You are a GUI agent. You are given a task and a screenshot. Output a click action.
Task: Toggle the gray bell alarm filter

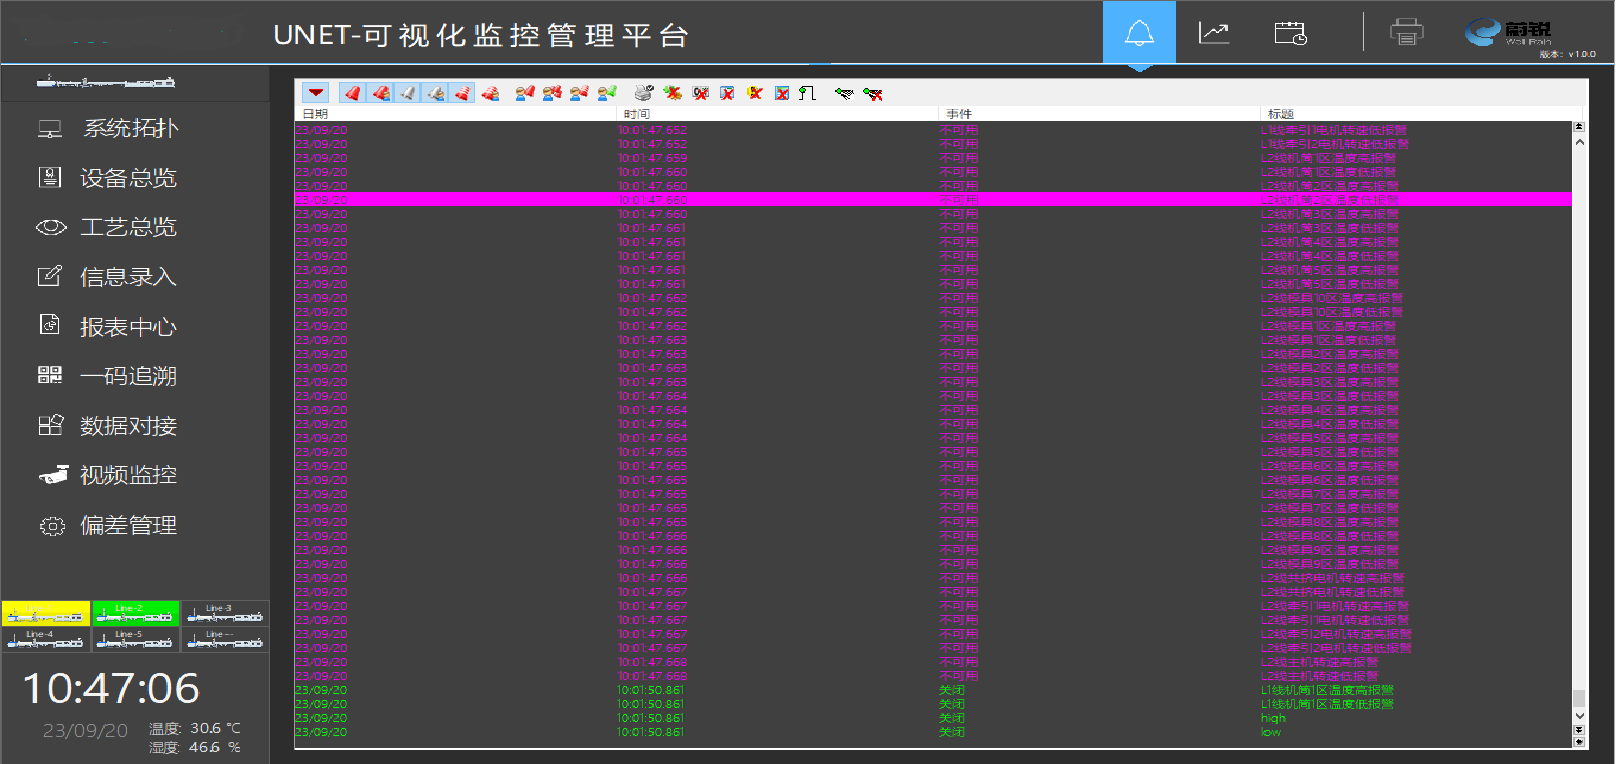[x=408, y=93]
